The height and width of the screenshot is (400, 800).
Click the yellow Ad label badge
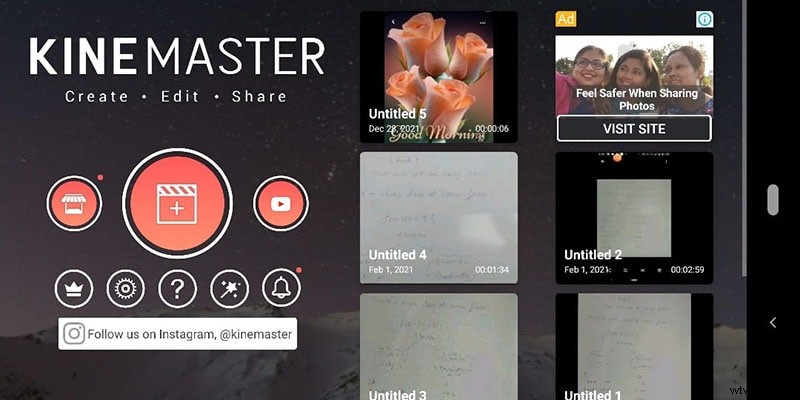click(565, 19)
